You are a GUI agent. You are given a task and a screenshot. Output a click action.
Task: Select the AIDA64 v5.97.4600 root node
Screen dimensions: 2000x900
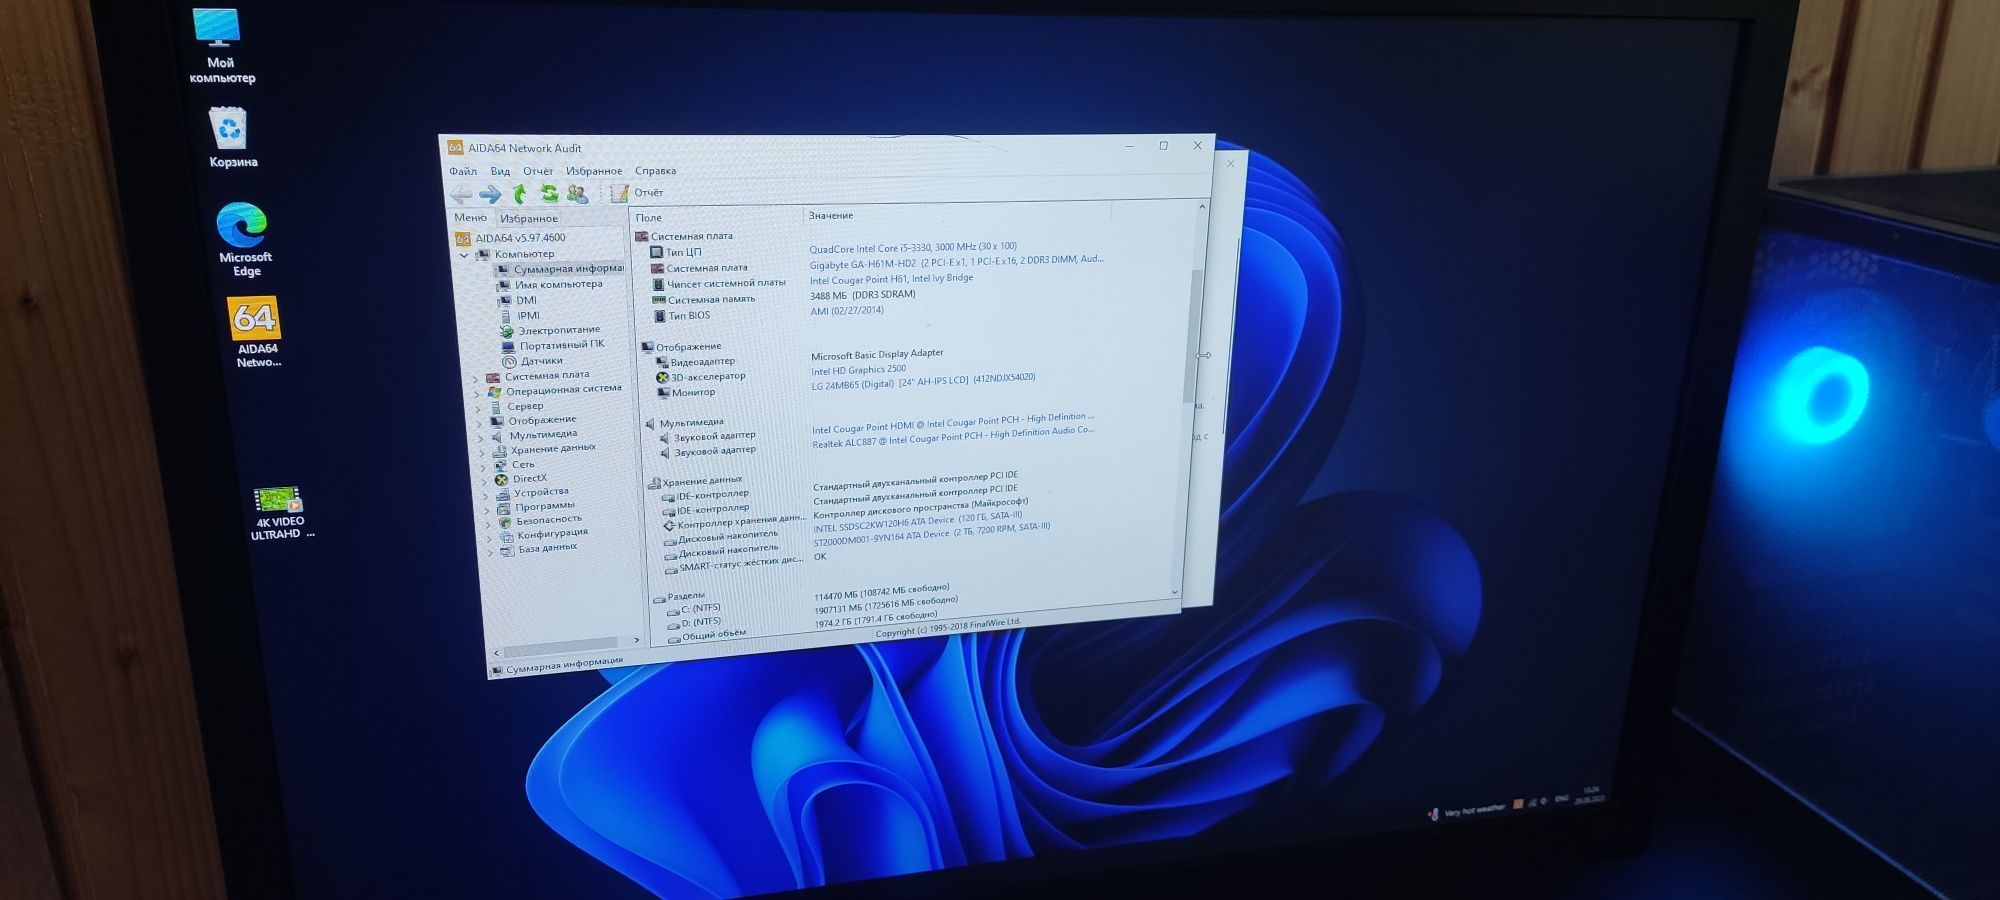pos(511,238)
